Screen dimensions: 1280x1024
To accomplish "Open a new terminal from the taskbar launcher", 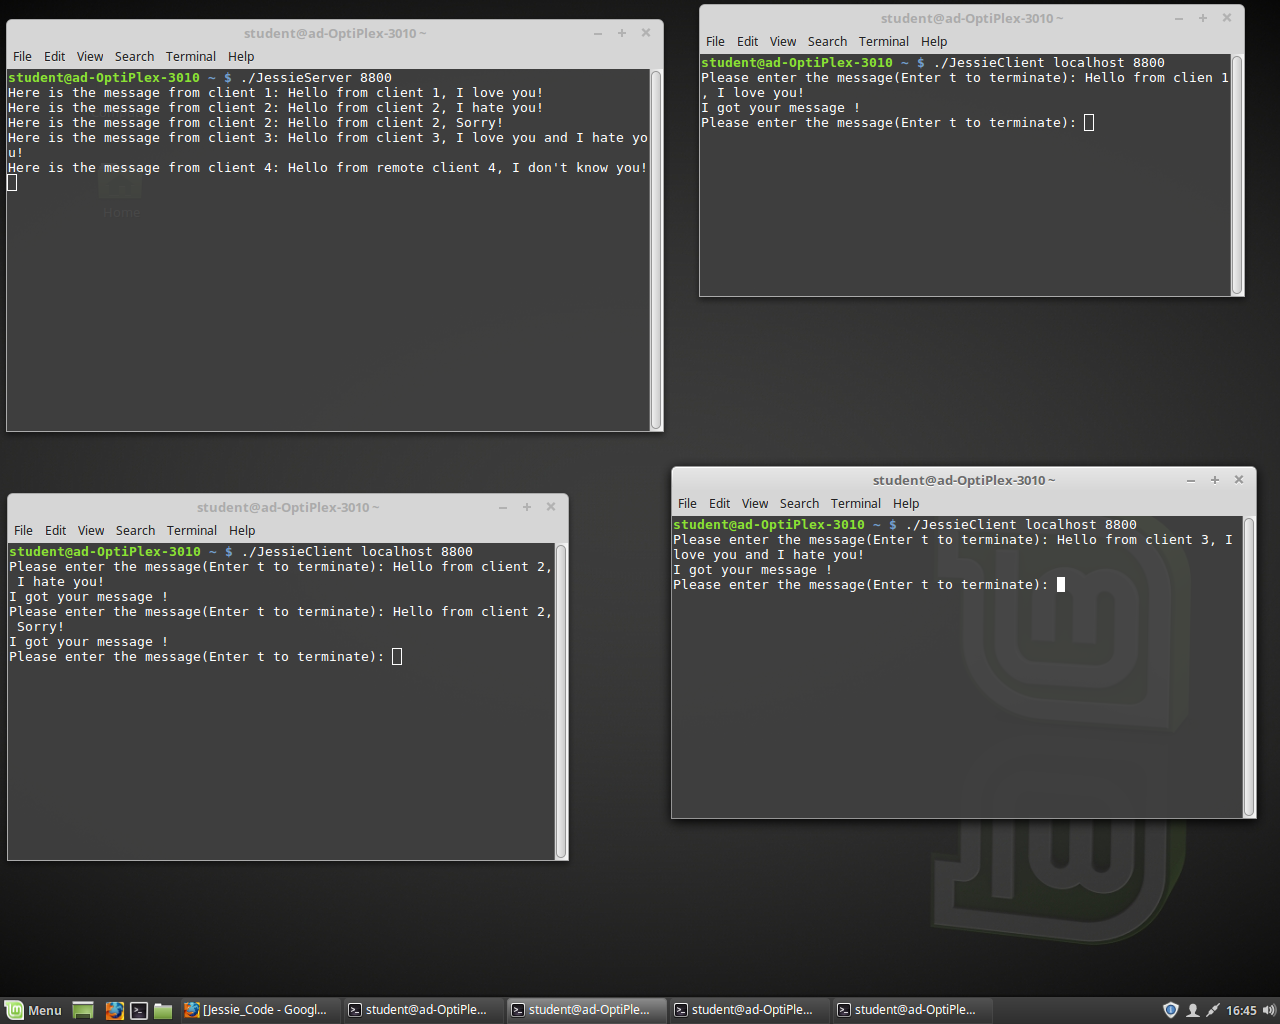I will pyautogui.click(x=139, y=1009).
